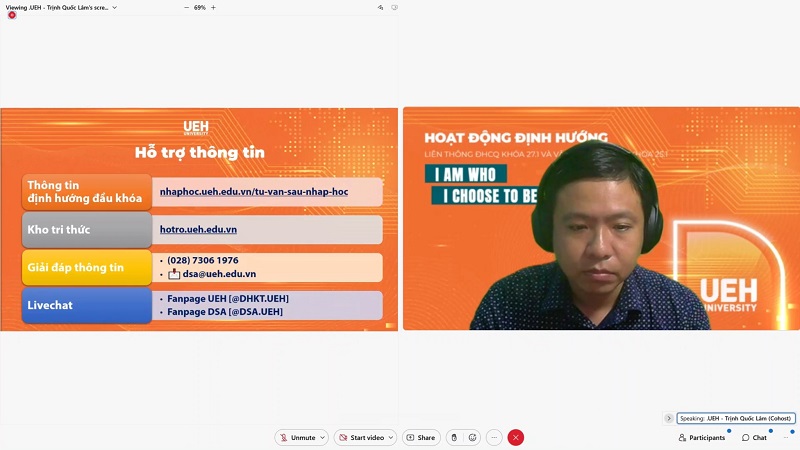Open audio options arrow beside Unmute
This screenshot has width=800, height=450.
point(322,437)
